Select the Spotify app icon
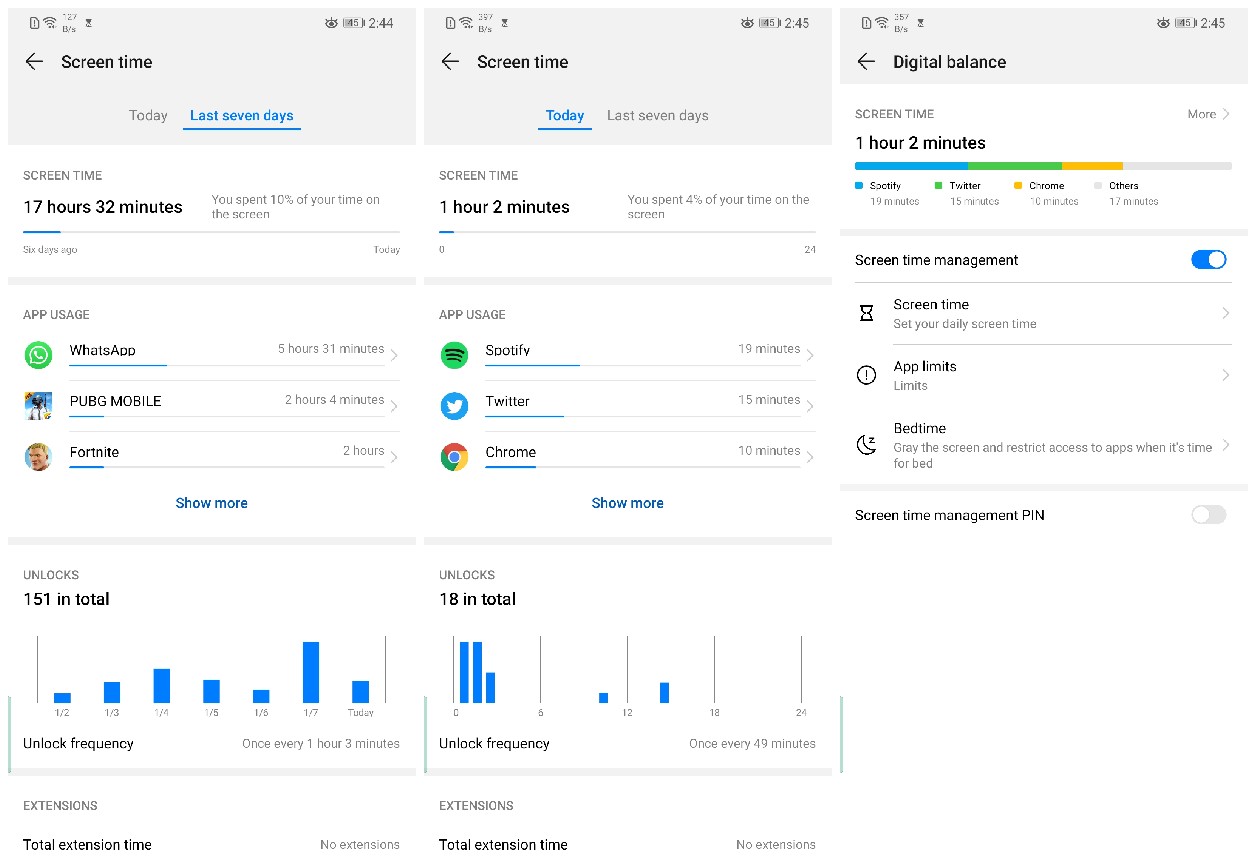 (x=454, y=355)
